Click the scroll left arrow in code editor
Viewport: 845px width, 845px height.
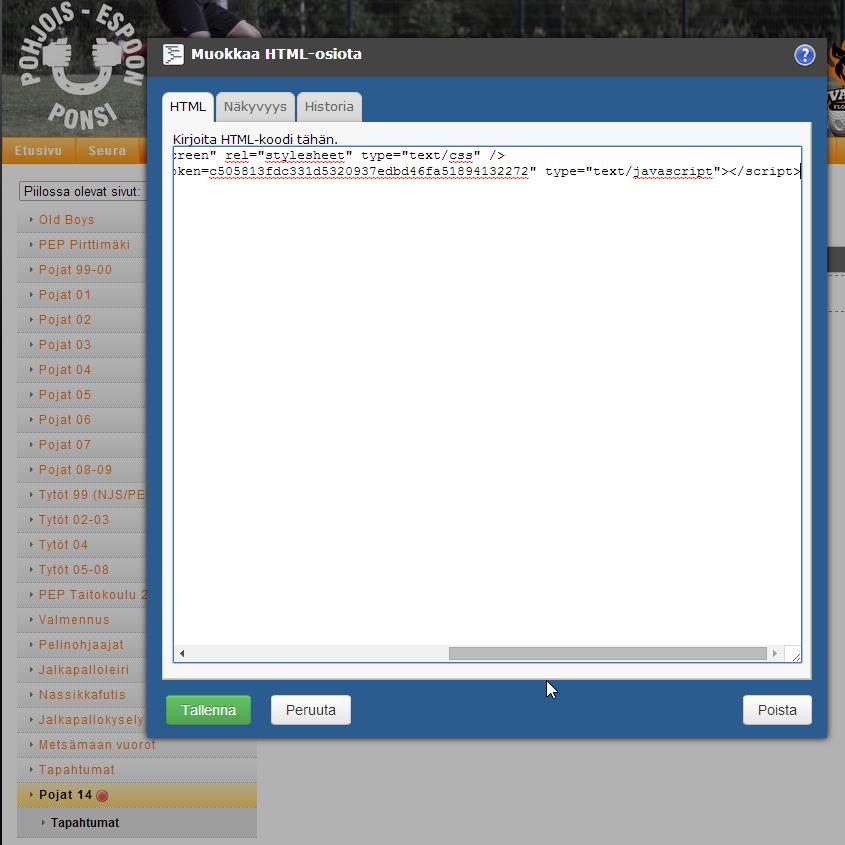182,654
